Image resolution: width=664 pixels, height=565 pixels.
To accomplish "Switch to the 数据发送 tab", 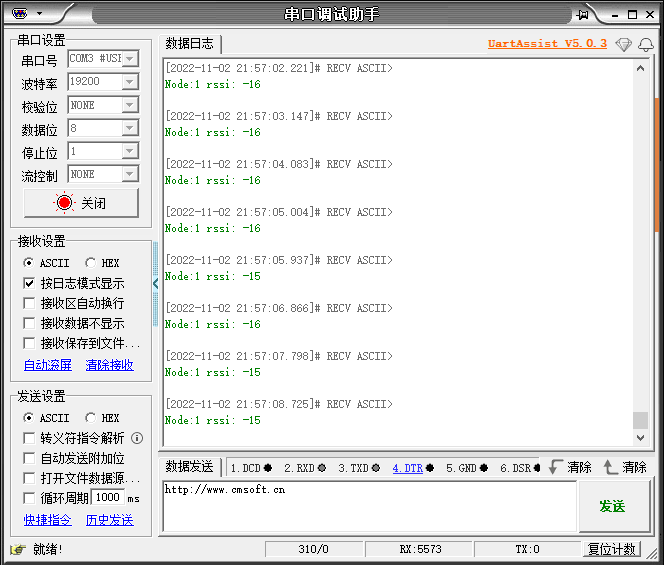I will pos(189,467).
